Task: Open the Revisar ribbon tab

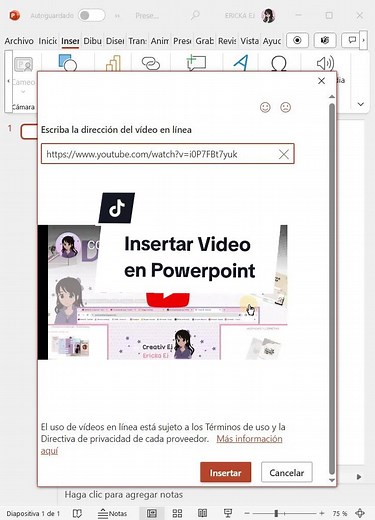Action: coord(227,41)
